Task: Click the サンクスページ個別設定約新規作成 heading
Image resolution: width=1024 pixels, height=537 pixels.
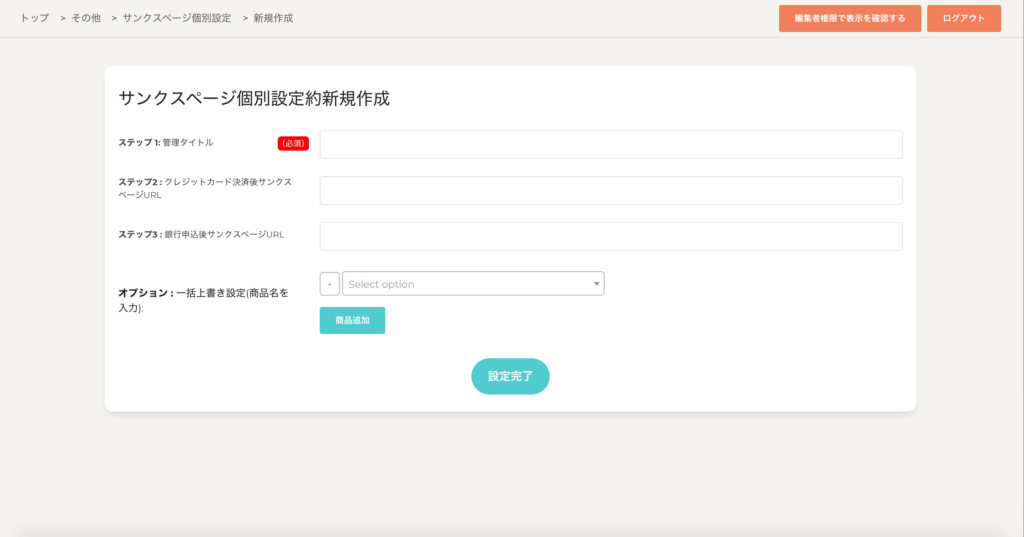Action: click(254, 98)
